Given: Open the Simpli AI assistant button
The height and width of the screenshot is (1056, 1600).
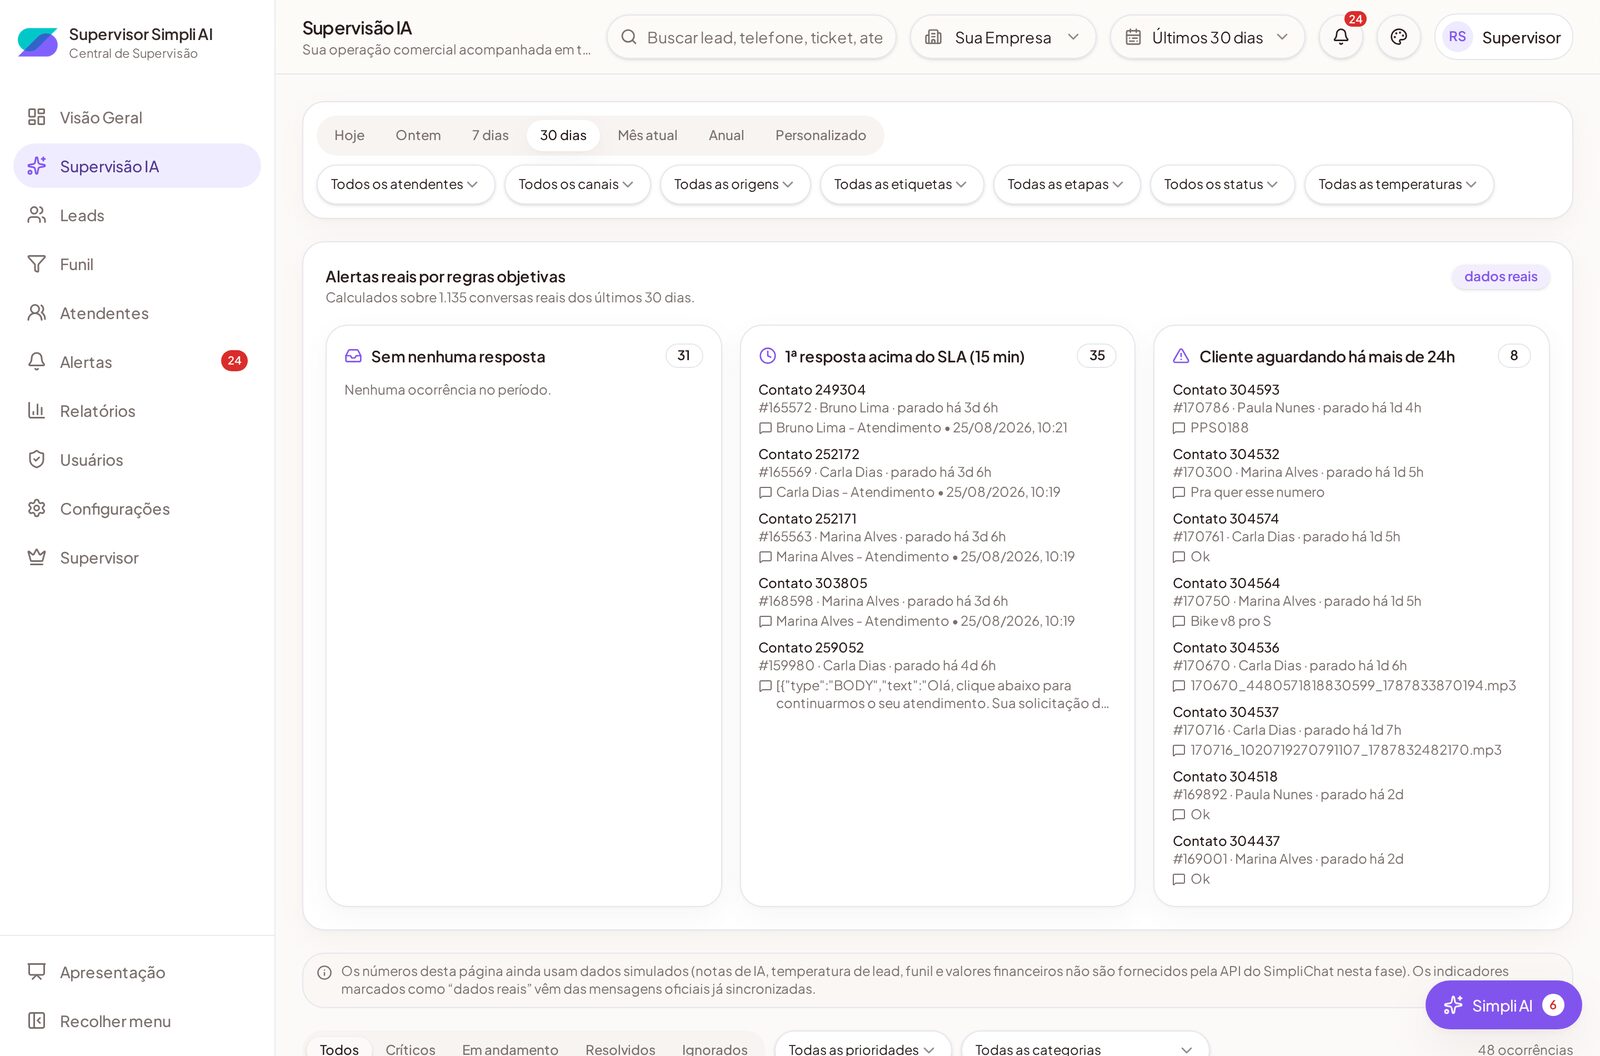Looking at the screenshot, I should (1503, 1005).
